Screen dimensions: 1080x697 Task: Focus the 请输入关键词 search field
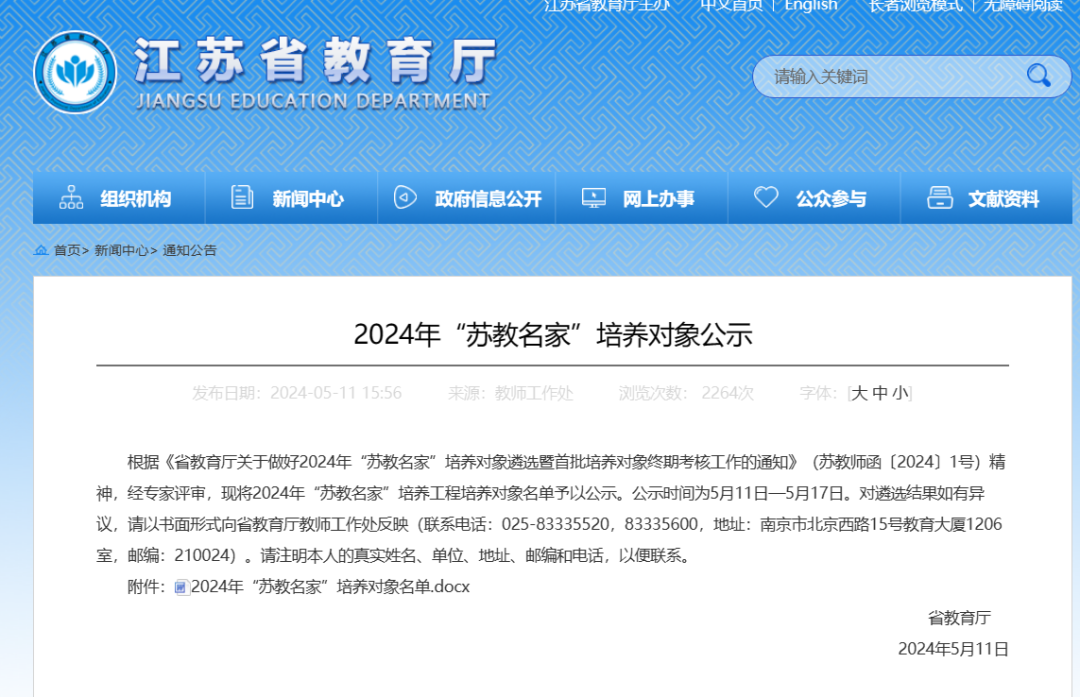pos(895,76)
